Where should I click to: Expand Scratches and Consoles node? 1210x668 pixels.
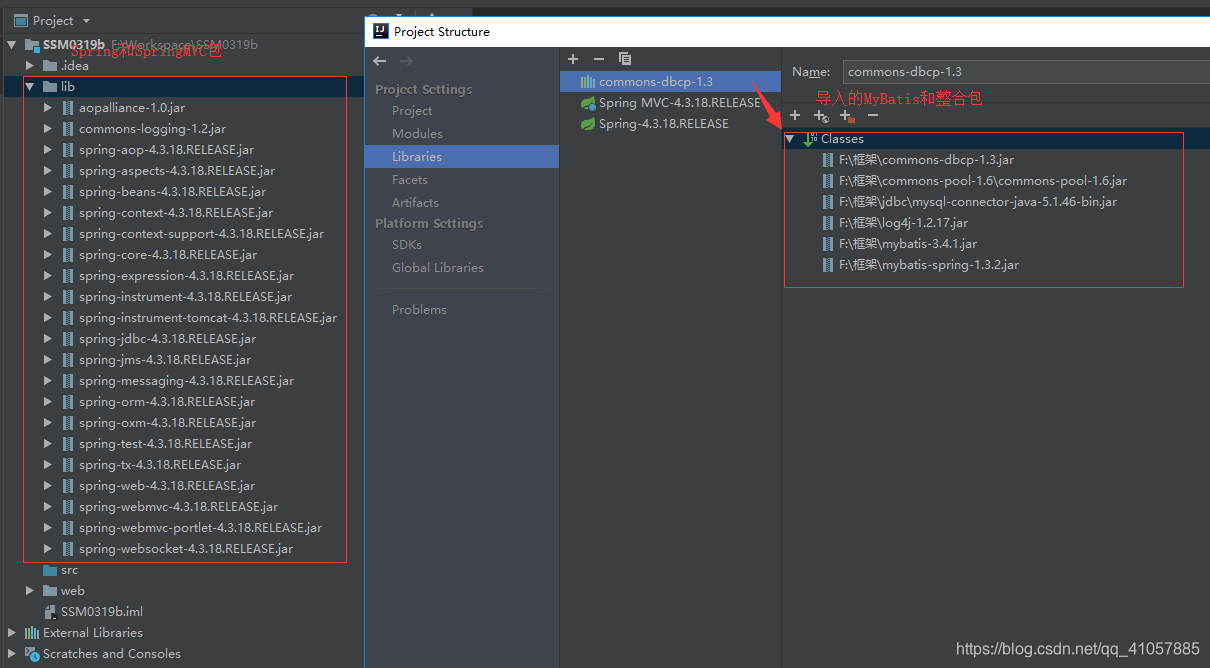coord(12,654)
